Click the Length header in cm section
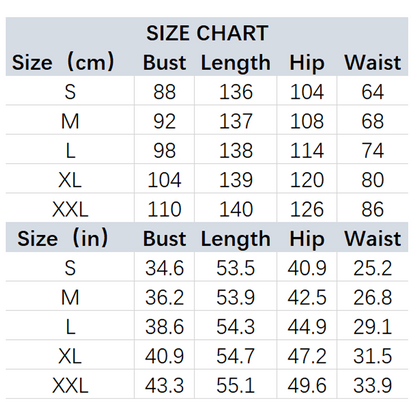This screenshot has height=416, width=416. 236,63
